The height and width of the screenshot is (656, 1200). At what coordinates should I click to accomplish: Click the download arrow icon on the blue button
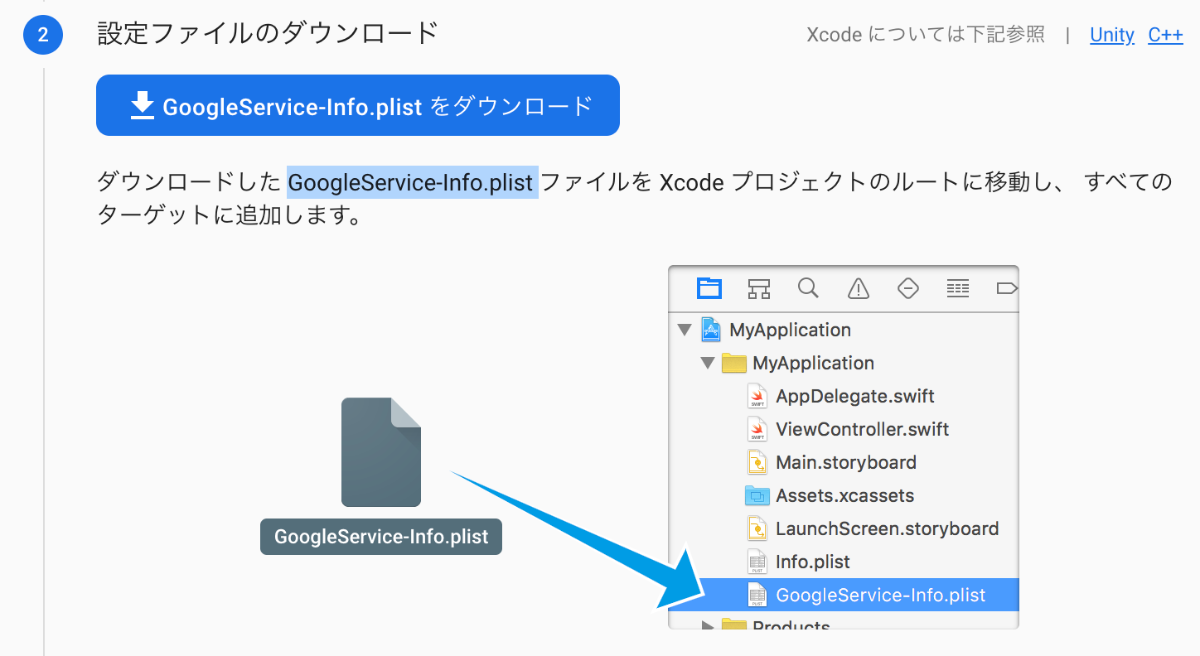(143, 104)
